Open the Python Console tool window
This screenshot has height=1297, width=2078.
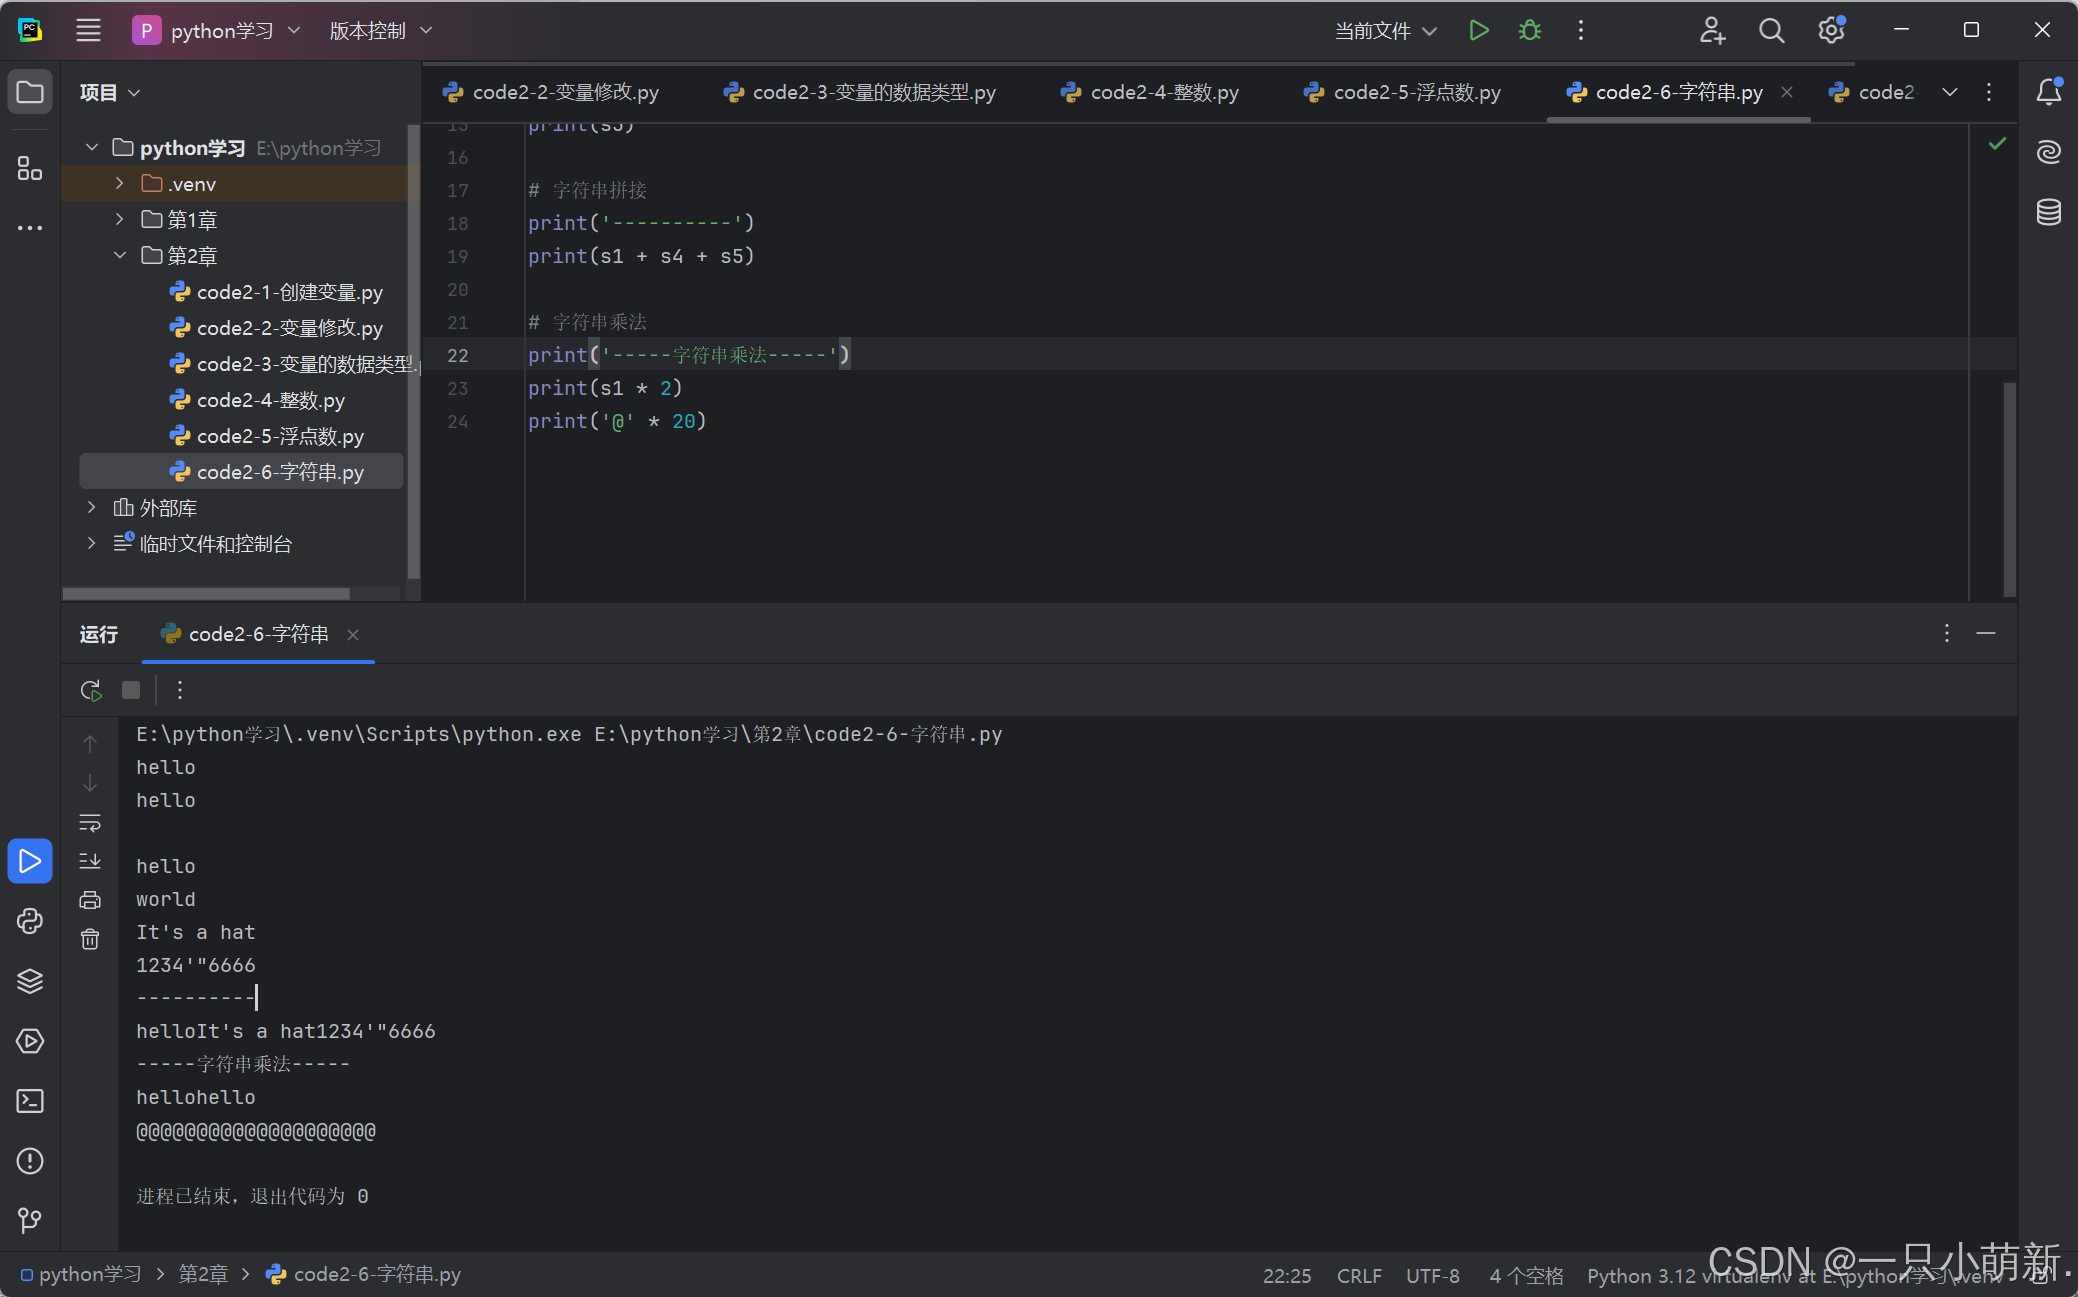pos(30,921)
